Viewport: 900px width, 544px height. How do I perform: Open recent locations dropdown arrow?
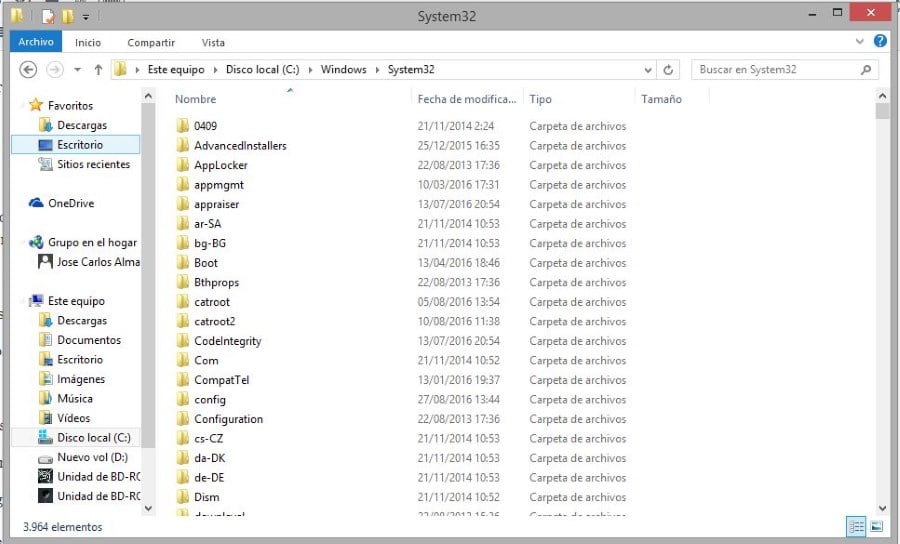76,70
